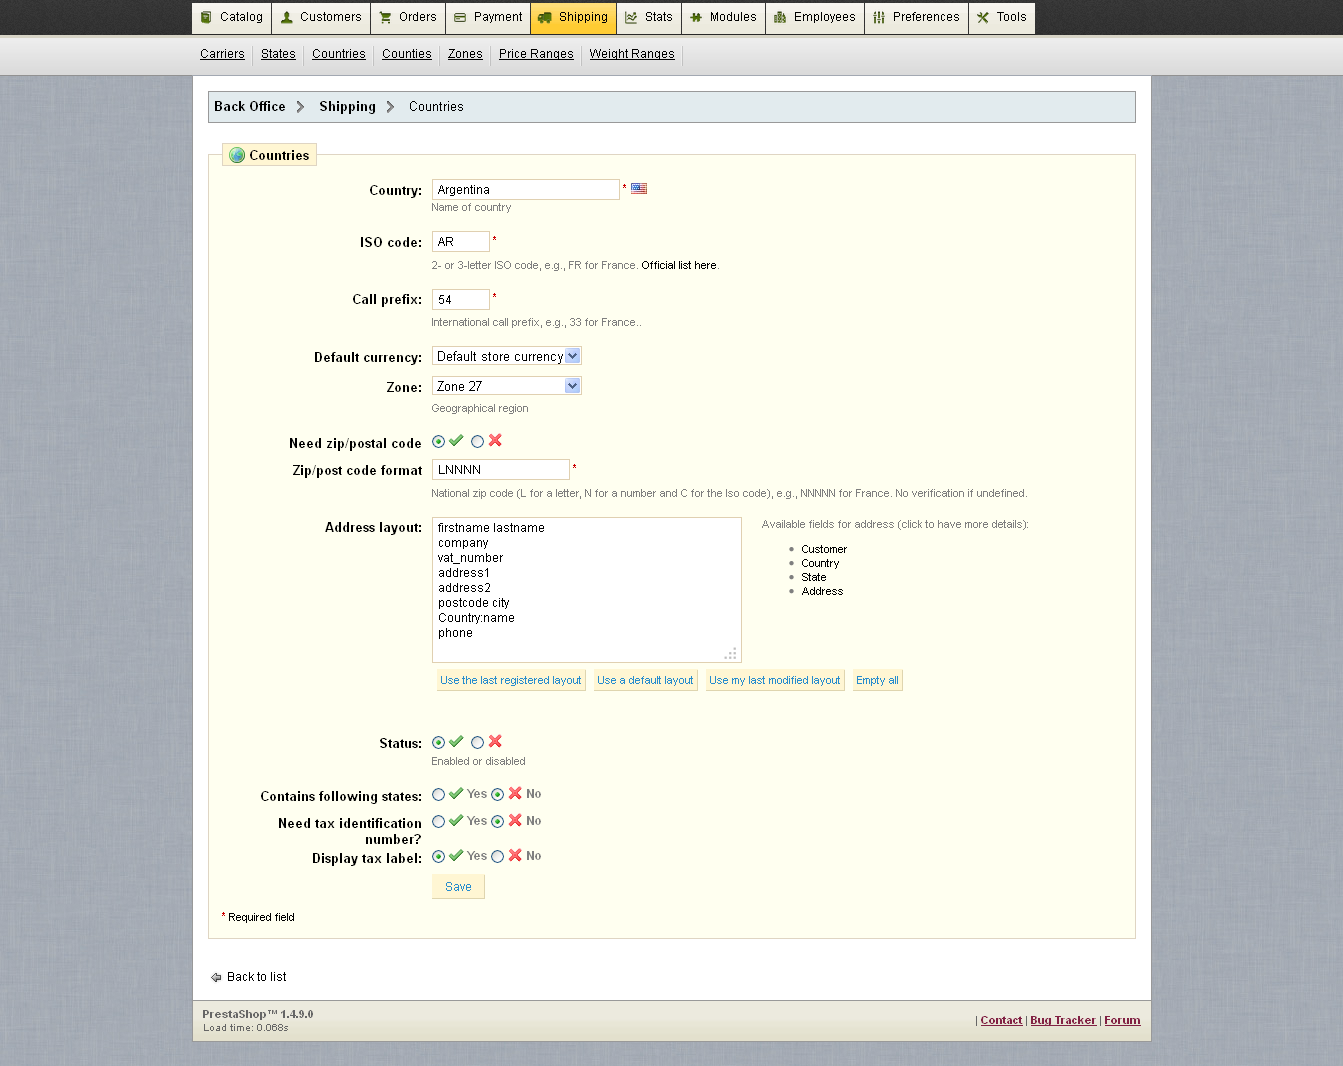Click the Back to list link
This screenshot has height=1066, width=1343.
click(x=257, y=977)
